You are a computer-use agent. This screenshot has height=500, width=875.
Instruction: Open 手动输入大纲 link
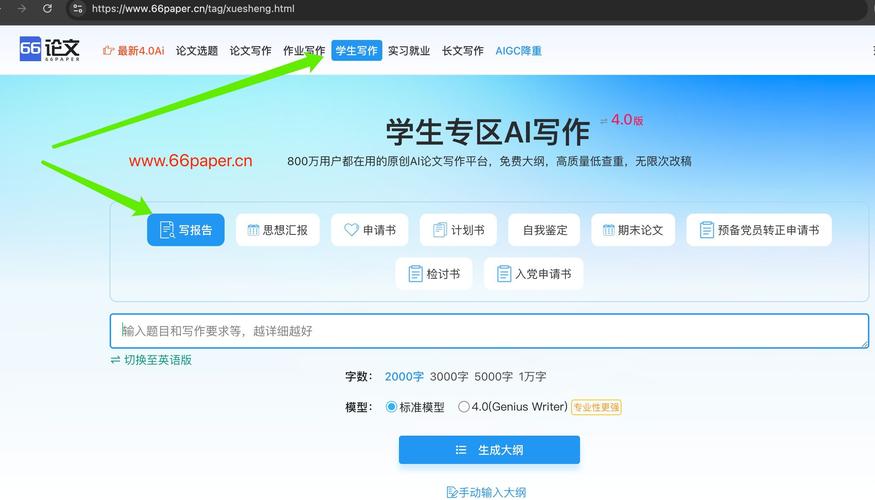pyautogui.click(x=487, y=492)
